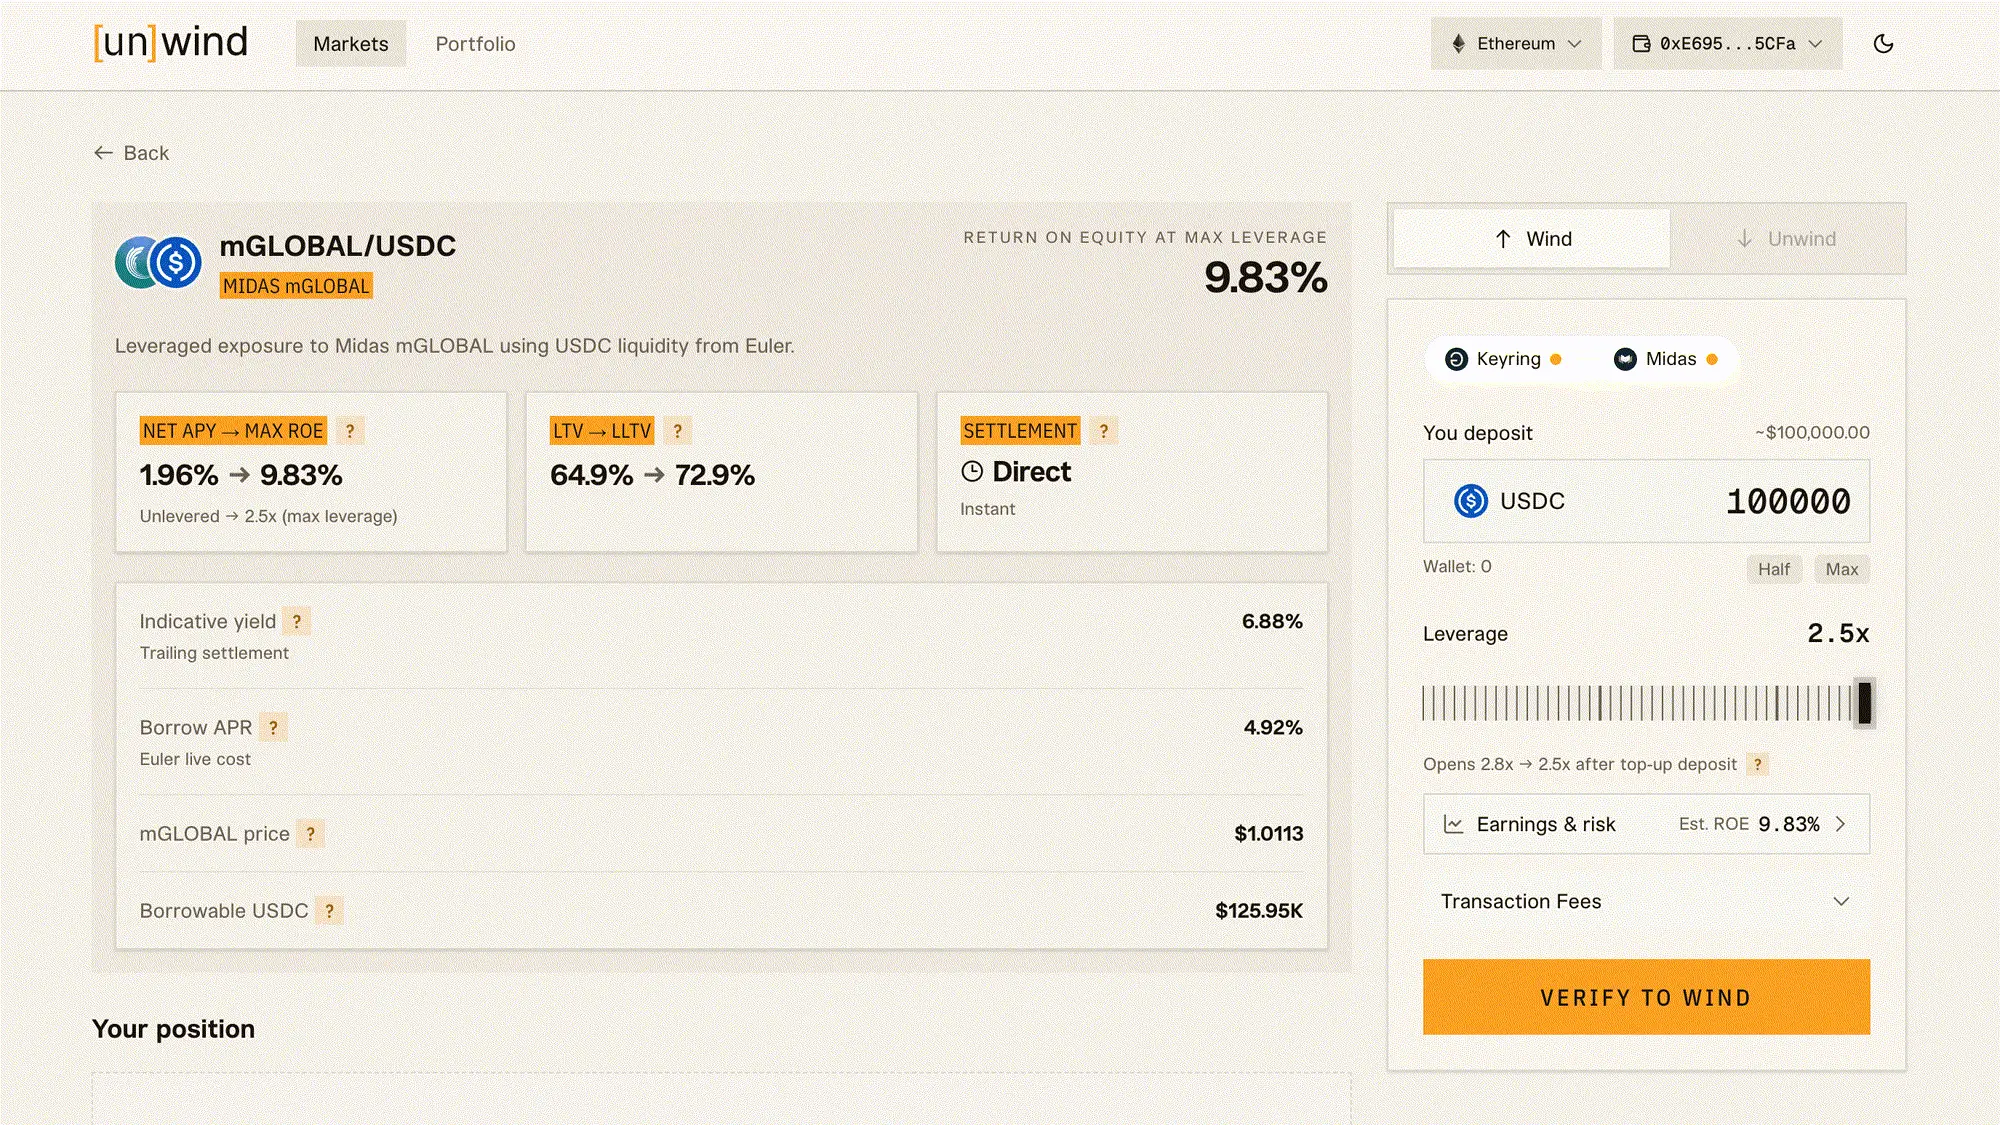Open Earnings & risk details row

(x=1646, y=824)
